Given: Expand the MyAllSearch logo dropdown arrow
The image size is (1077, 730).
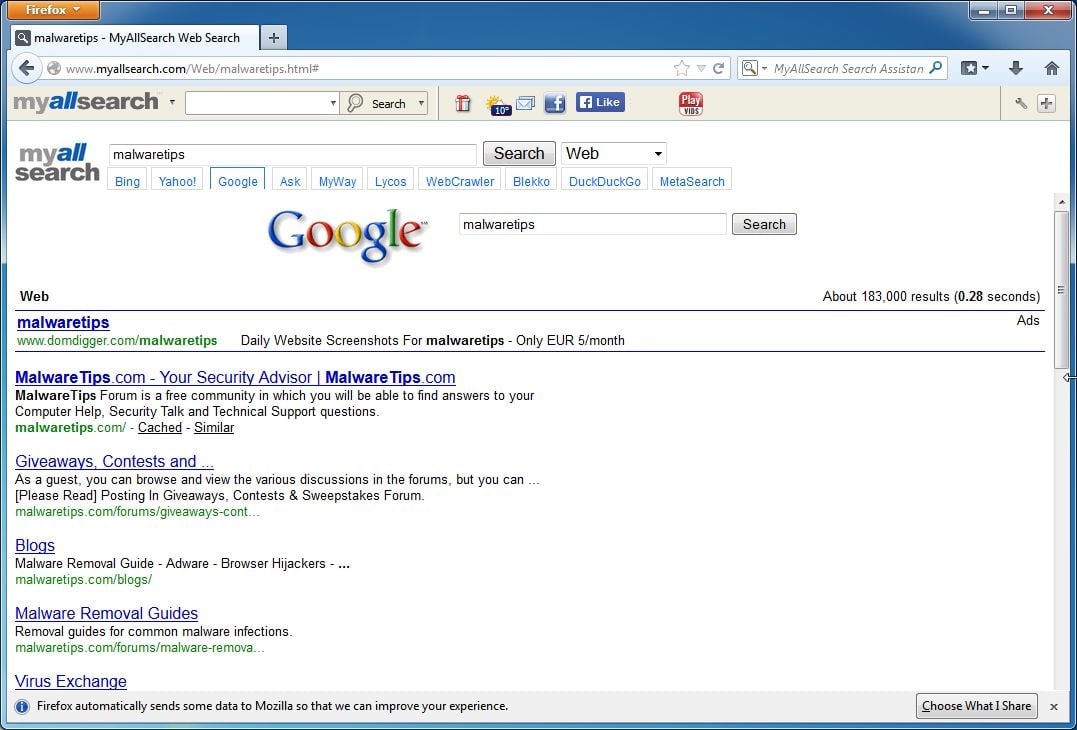Looking at the screenshot, I should coord(172,103).
